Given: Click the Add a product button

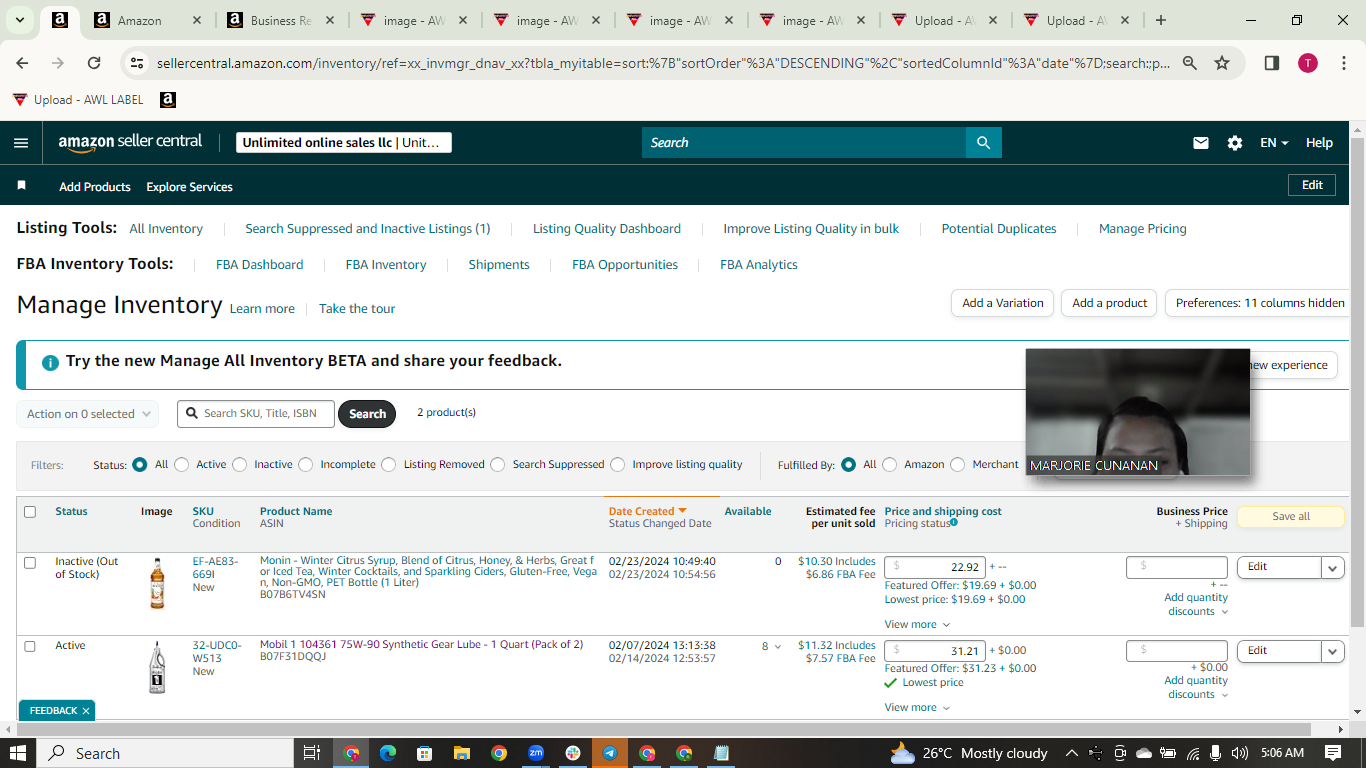Looking at the screenshot, I should click(1109, 303).
